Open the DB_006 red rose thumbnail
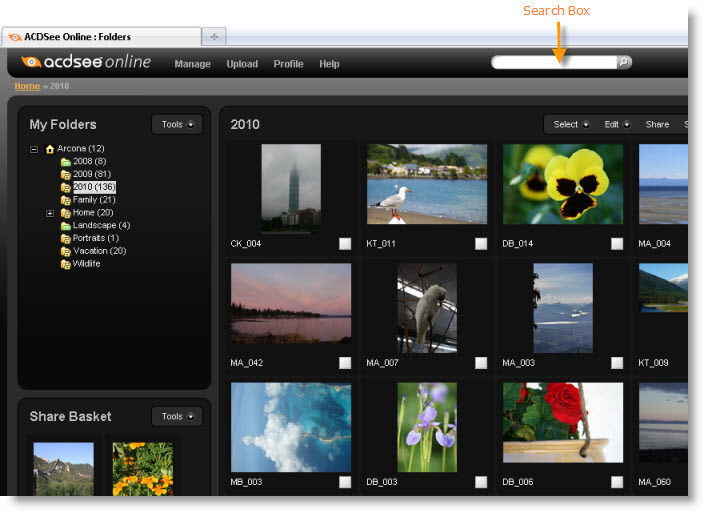Image resolution: width=704 pixels, height=512 pixels. [563, 422]
